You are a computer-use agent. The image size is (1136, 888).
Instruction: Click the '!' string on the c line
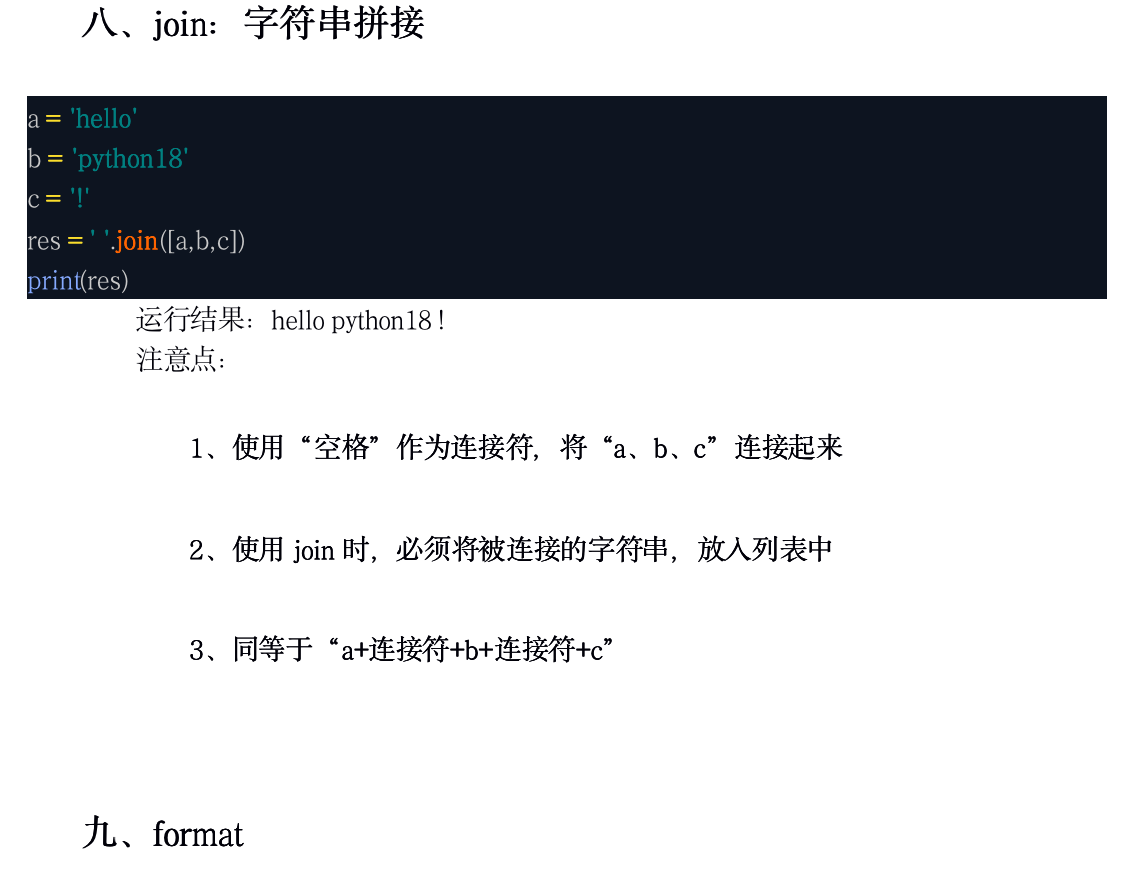(x=80, y=199)
